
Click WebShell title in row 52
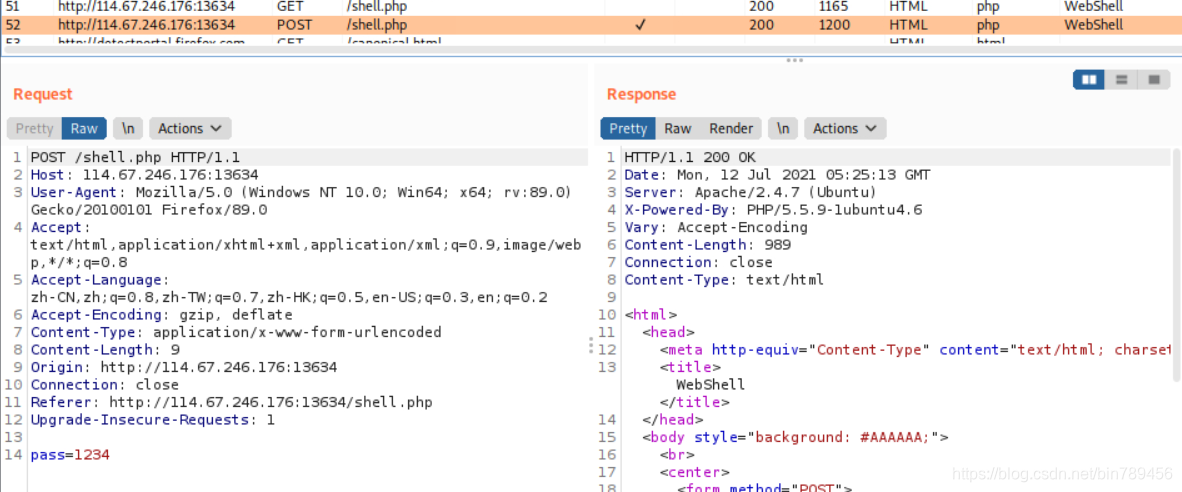[x=1094, y=25]
